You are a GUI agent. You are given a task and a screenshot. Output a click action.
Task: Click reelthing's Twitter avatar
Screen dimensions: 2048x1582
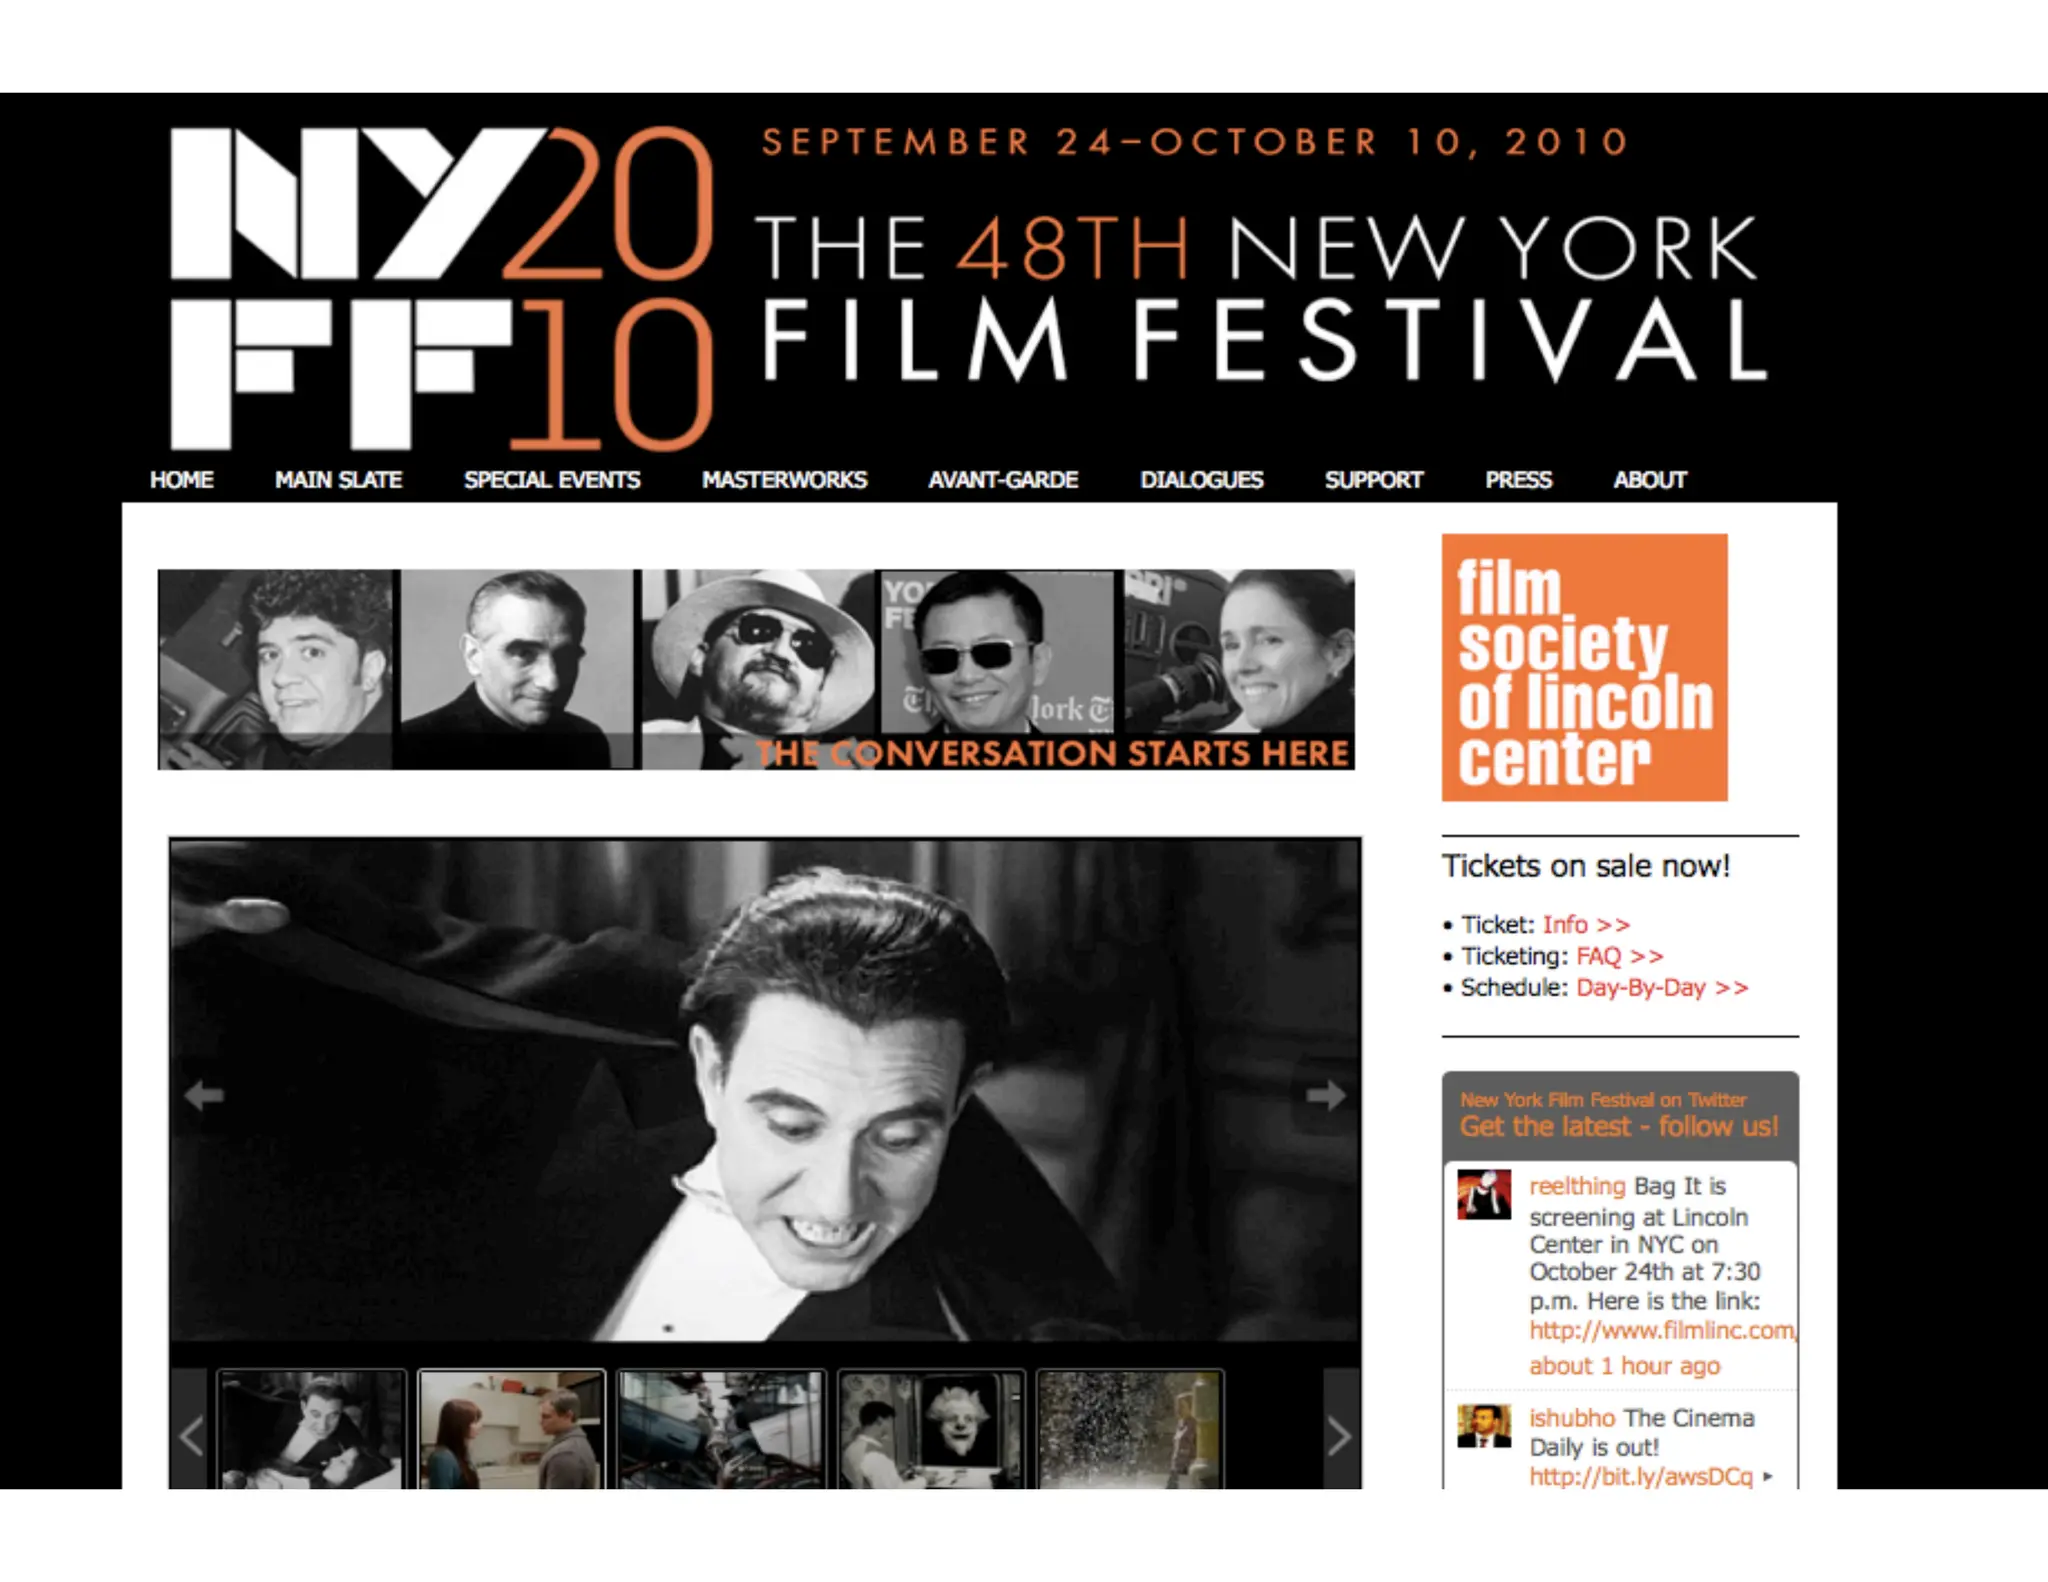(x=1484, y=1194)
